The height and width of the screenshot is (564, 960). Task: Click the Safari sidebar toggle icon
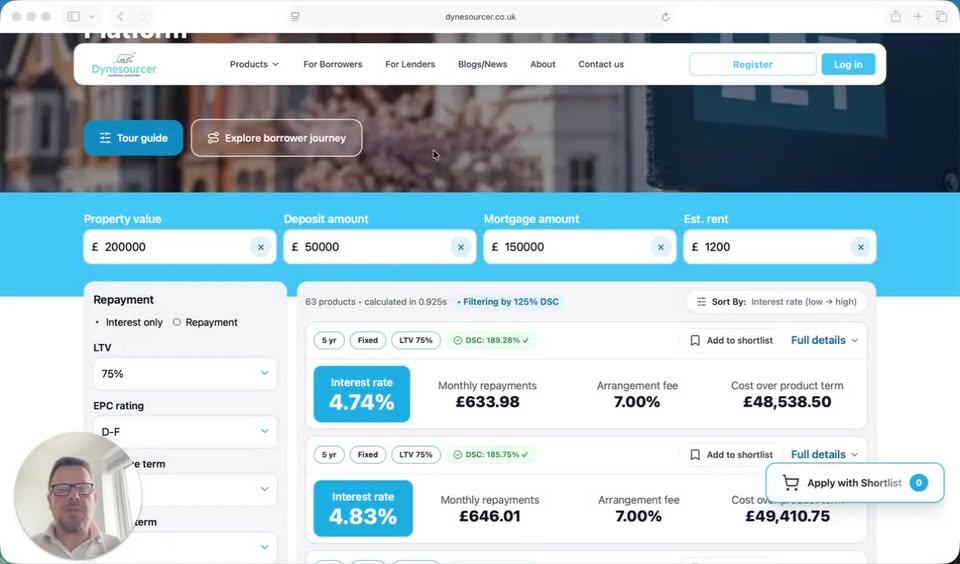(x=73, y=17)
